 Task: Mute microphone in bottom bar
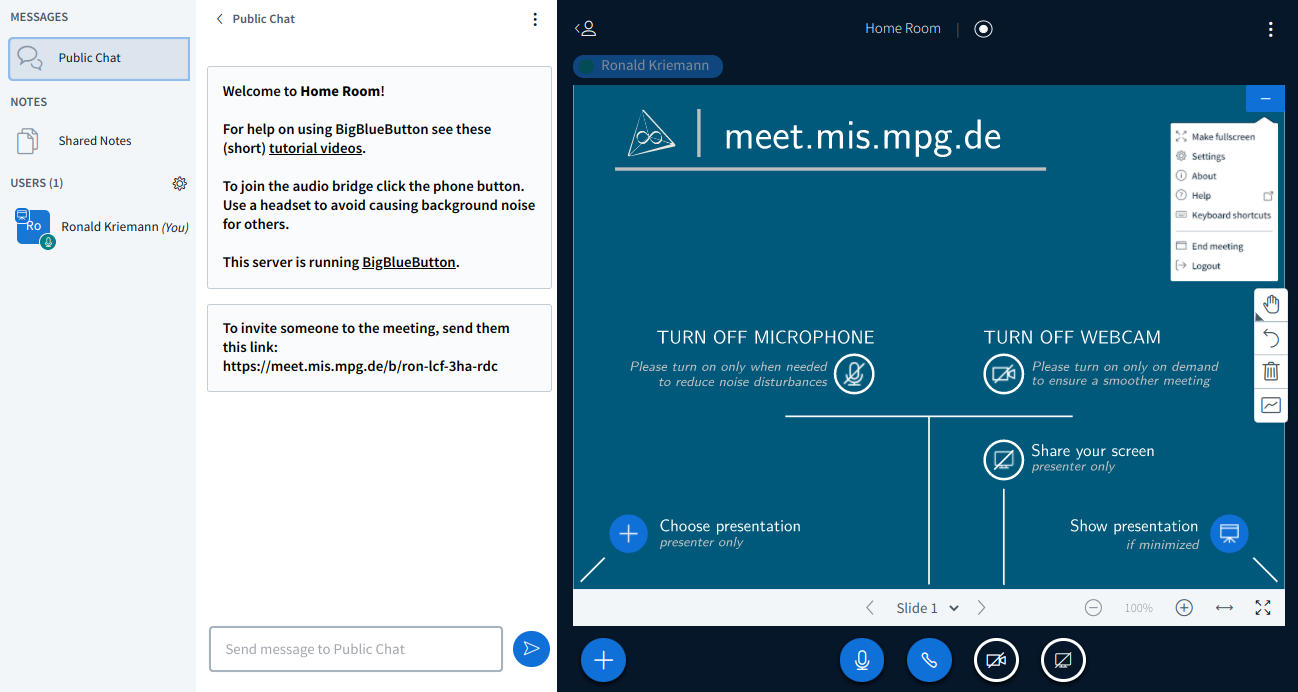[862, 660]
